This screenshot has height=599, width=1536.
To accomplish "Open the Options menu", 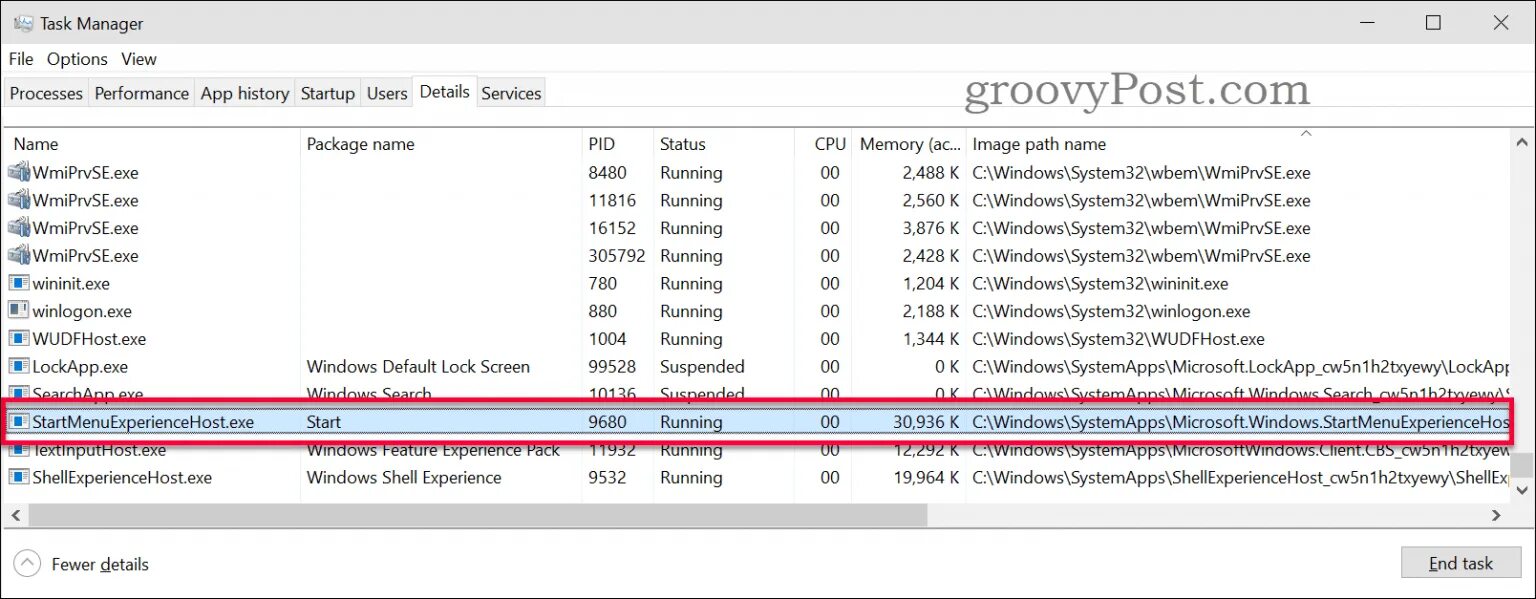I will 77,59.
